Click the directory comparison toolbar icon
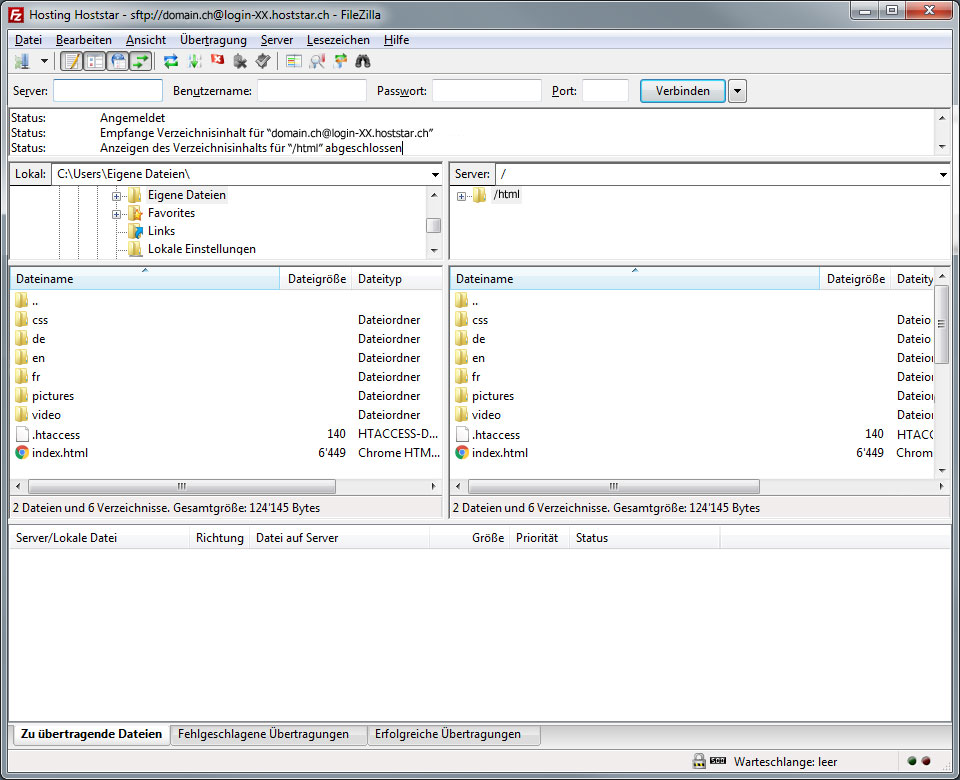The height and width of the screenshot is (780, 960). tap(317, 61)
